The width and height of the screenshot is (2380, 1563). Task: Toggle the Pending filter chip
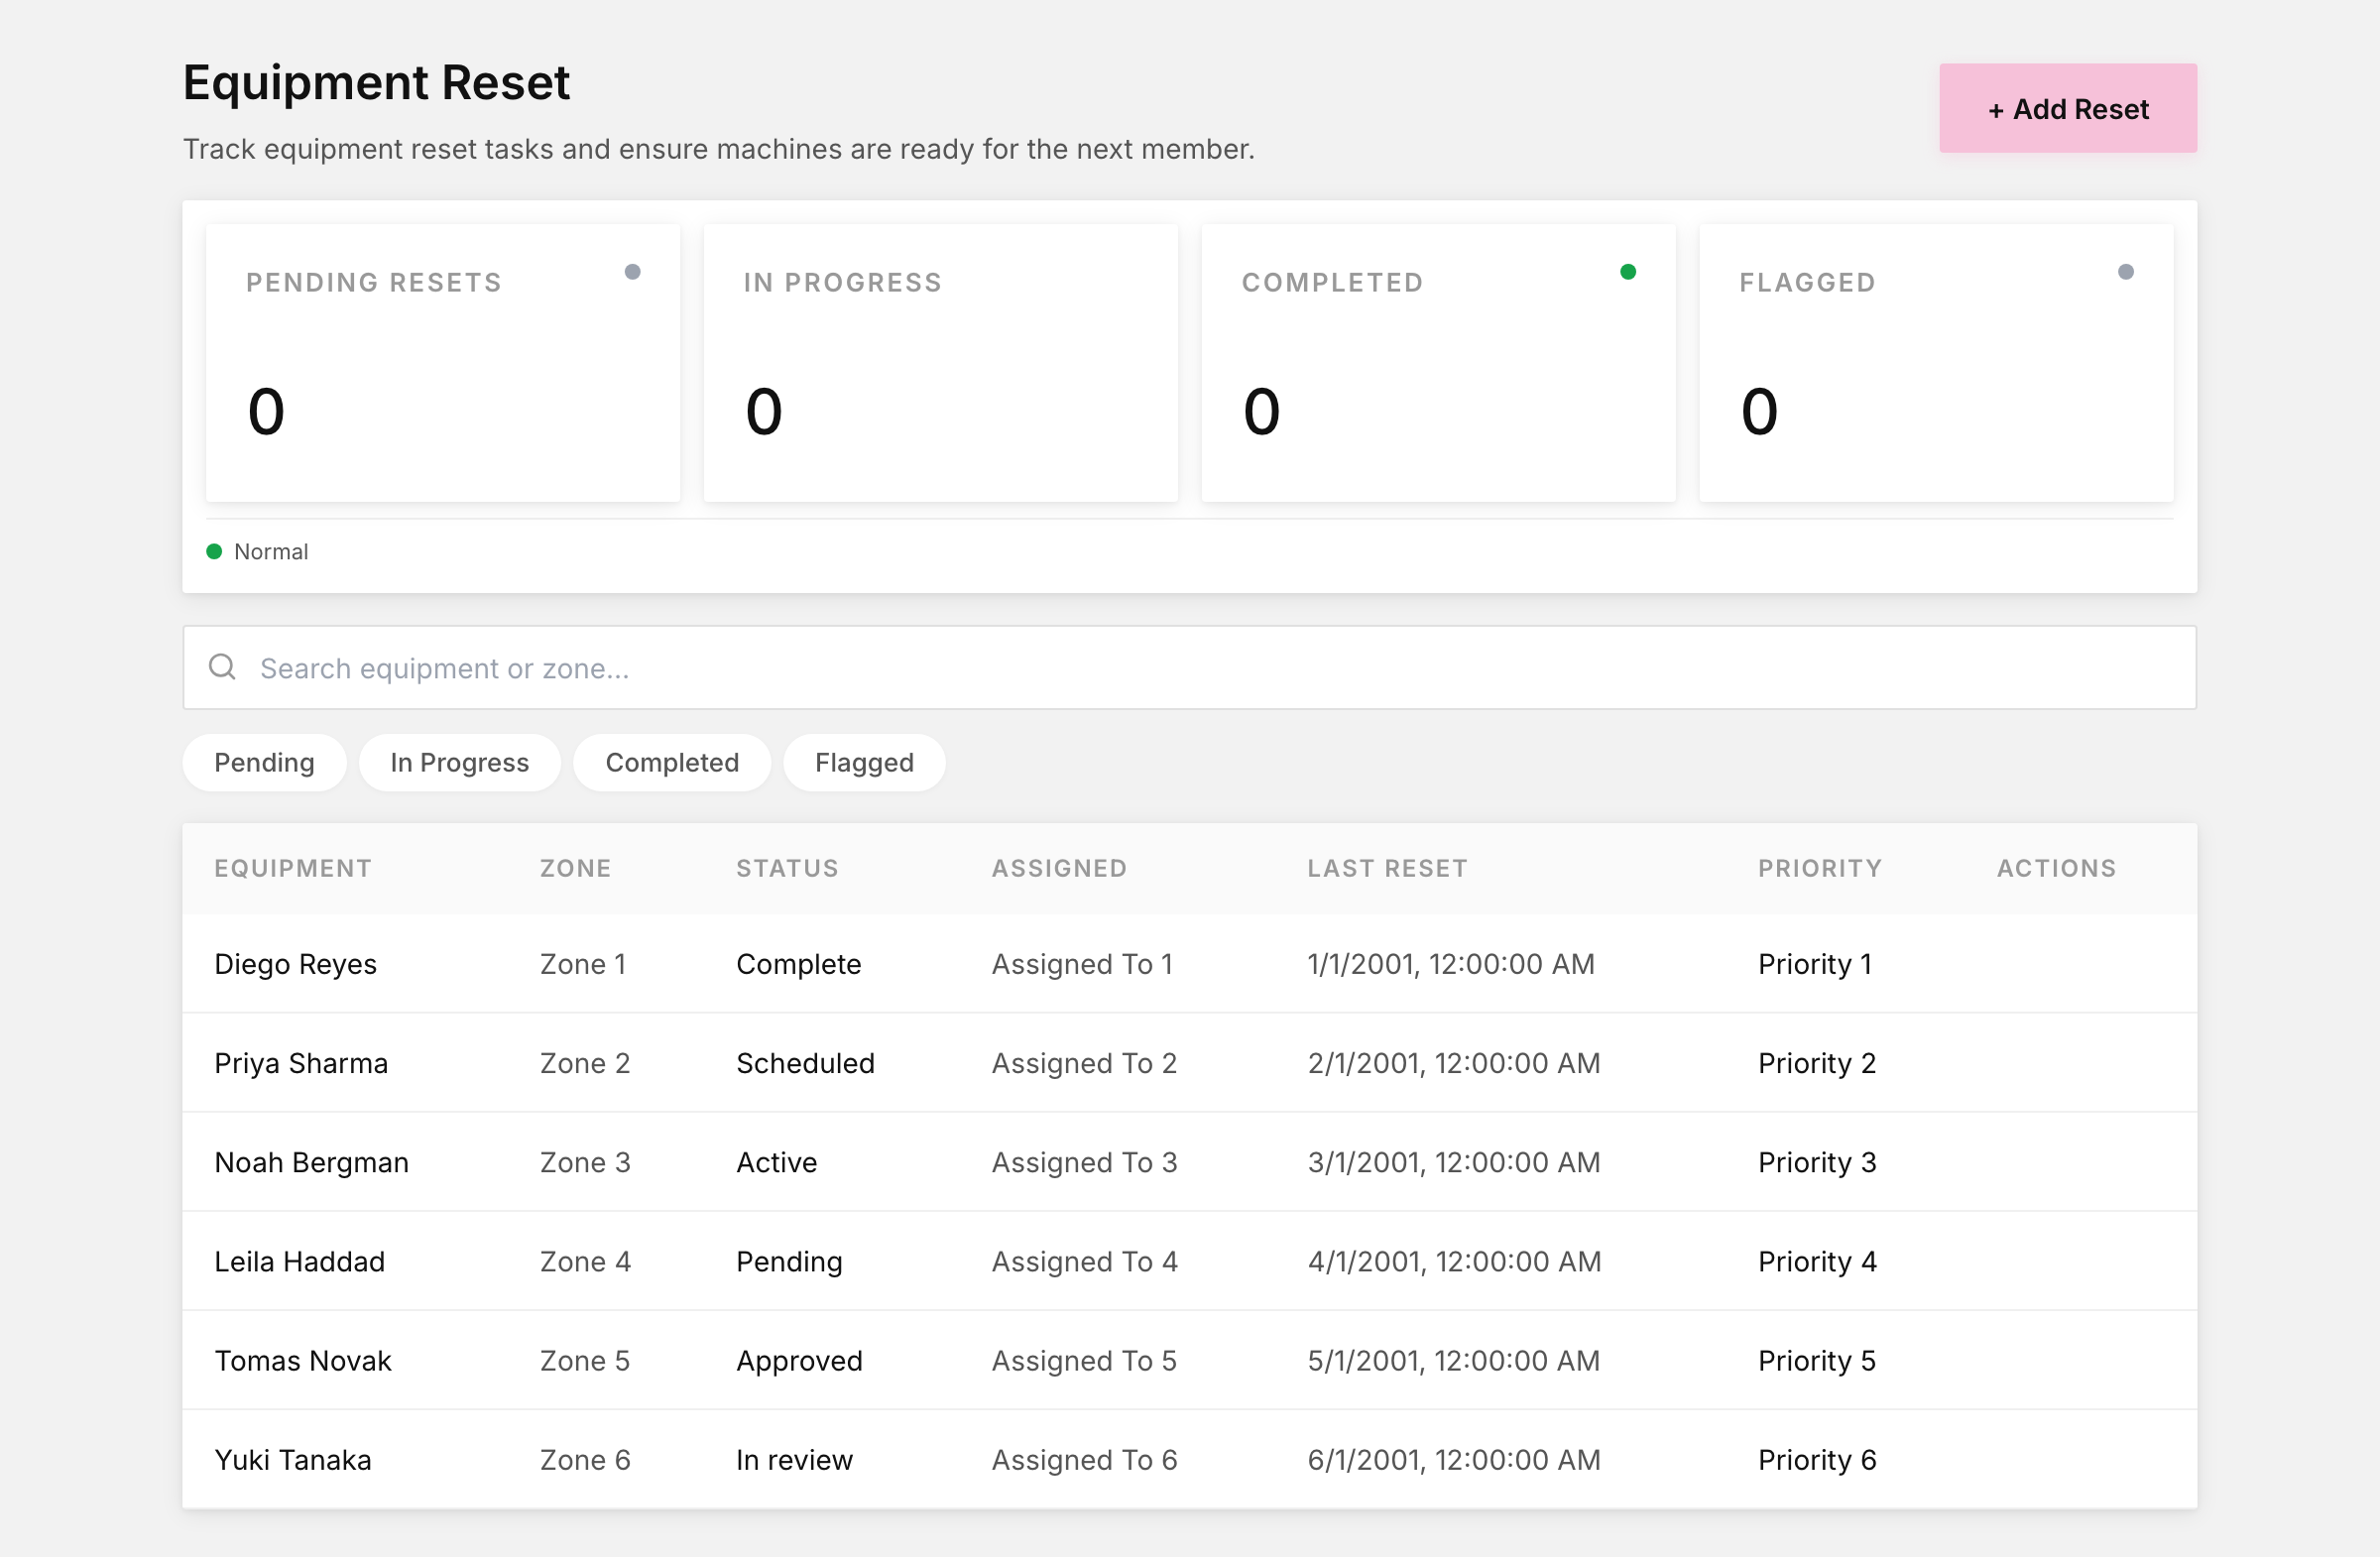(x=264, y=764)
